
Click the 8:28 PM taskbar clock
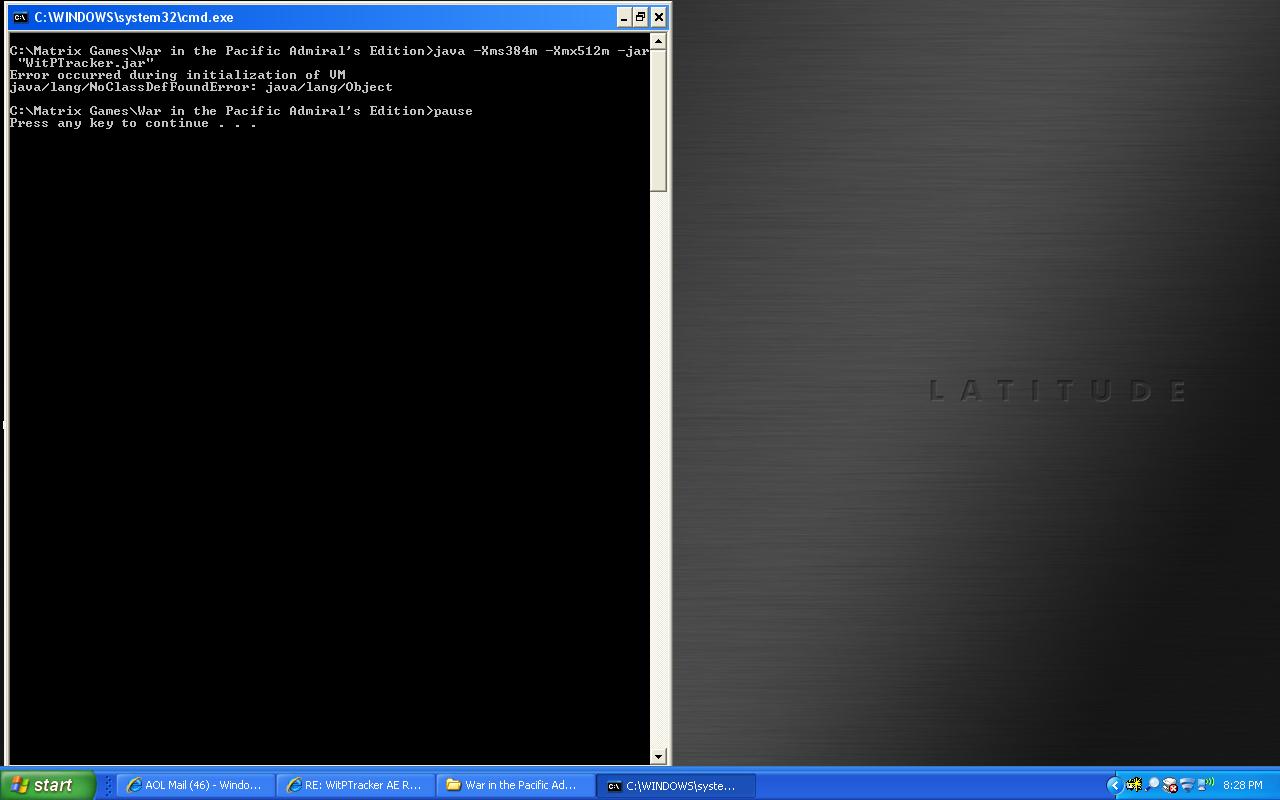[x=1242, y=785]
